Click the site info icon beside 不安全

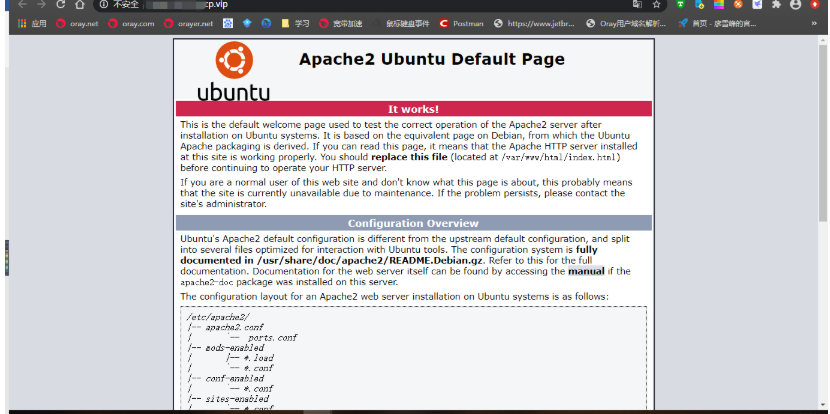point(104,5)
